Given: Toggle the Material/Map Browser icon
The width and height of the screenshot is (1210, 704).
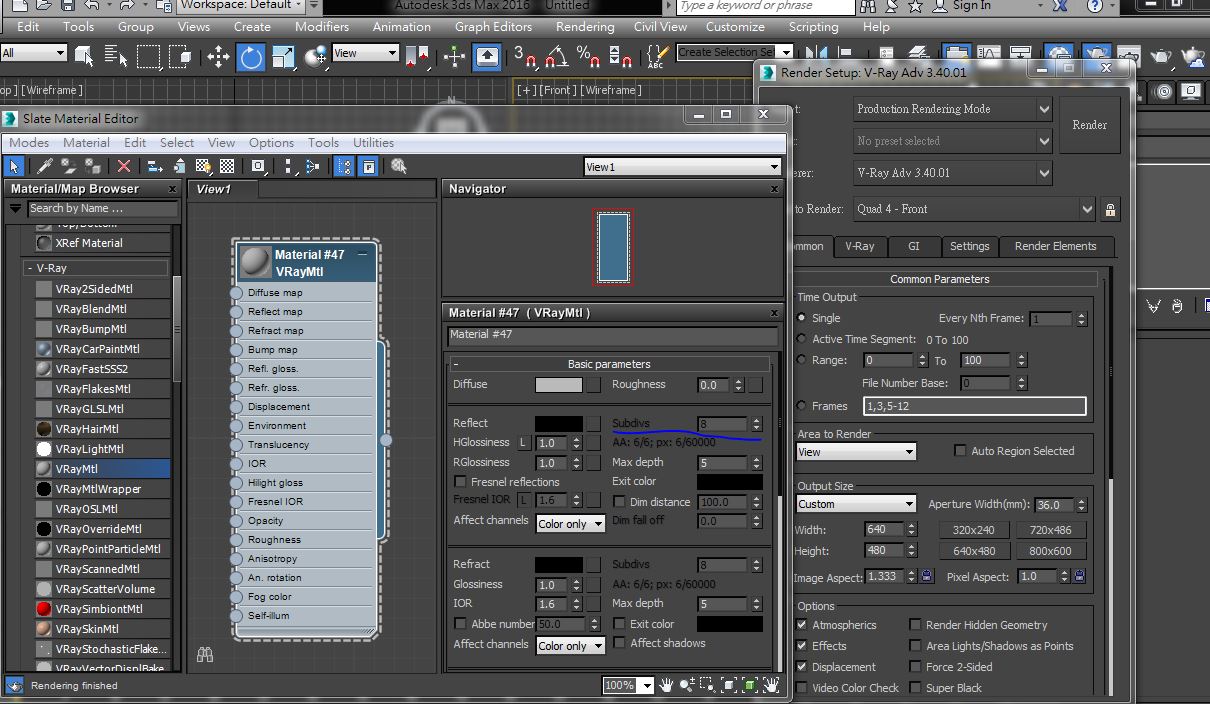Looking at the screenshot, I should (345, 166).
